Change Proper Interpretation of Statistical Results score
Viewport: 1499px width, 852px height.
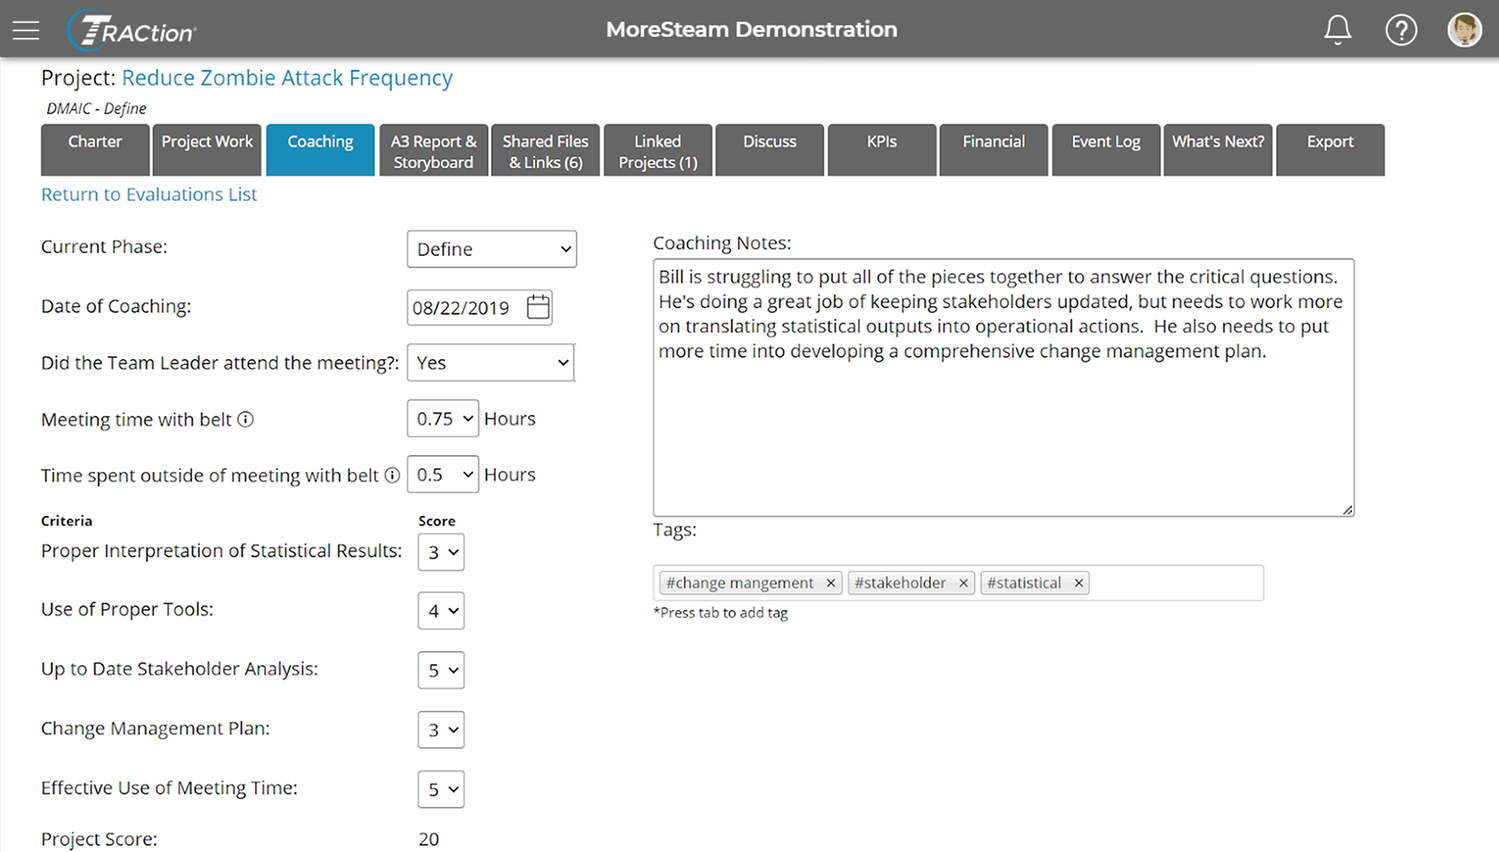click(441, 552)
